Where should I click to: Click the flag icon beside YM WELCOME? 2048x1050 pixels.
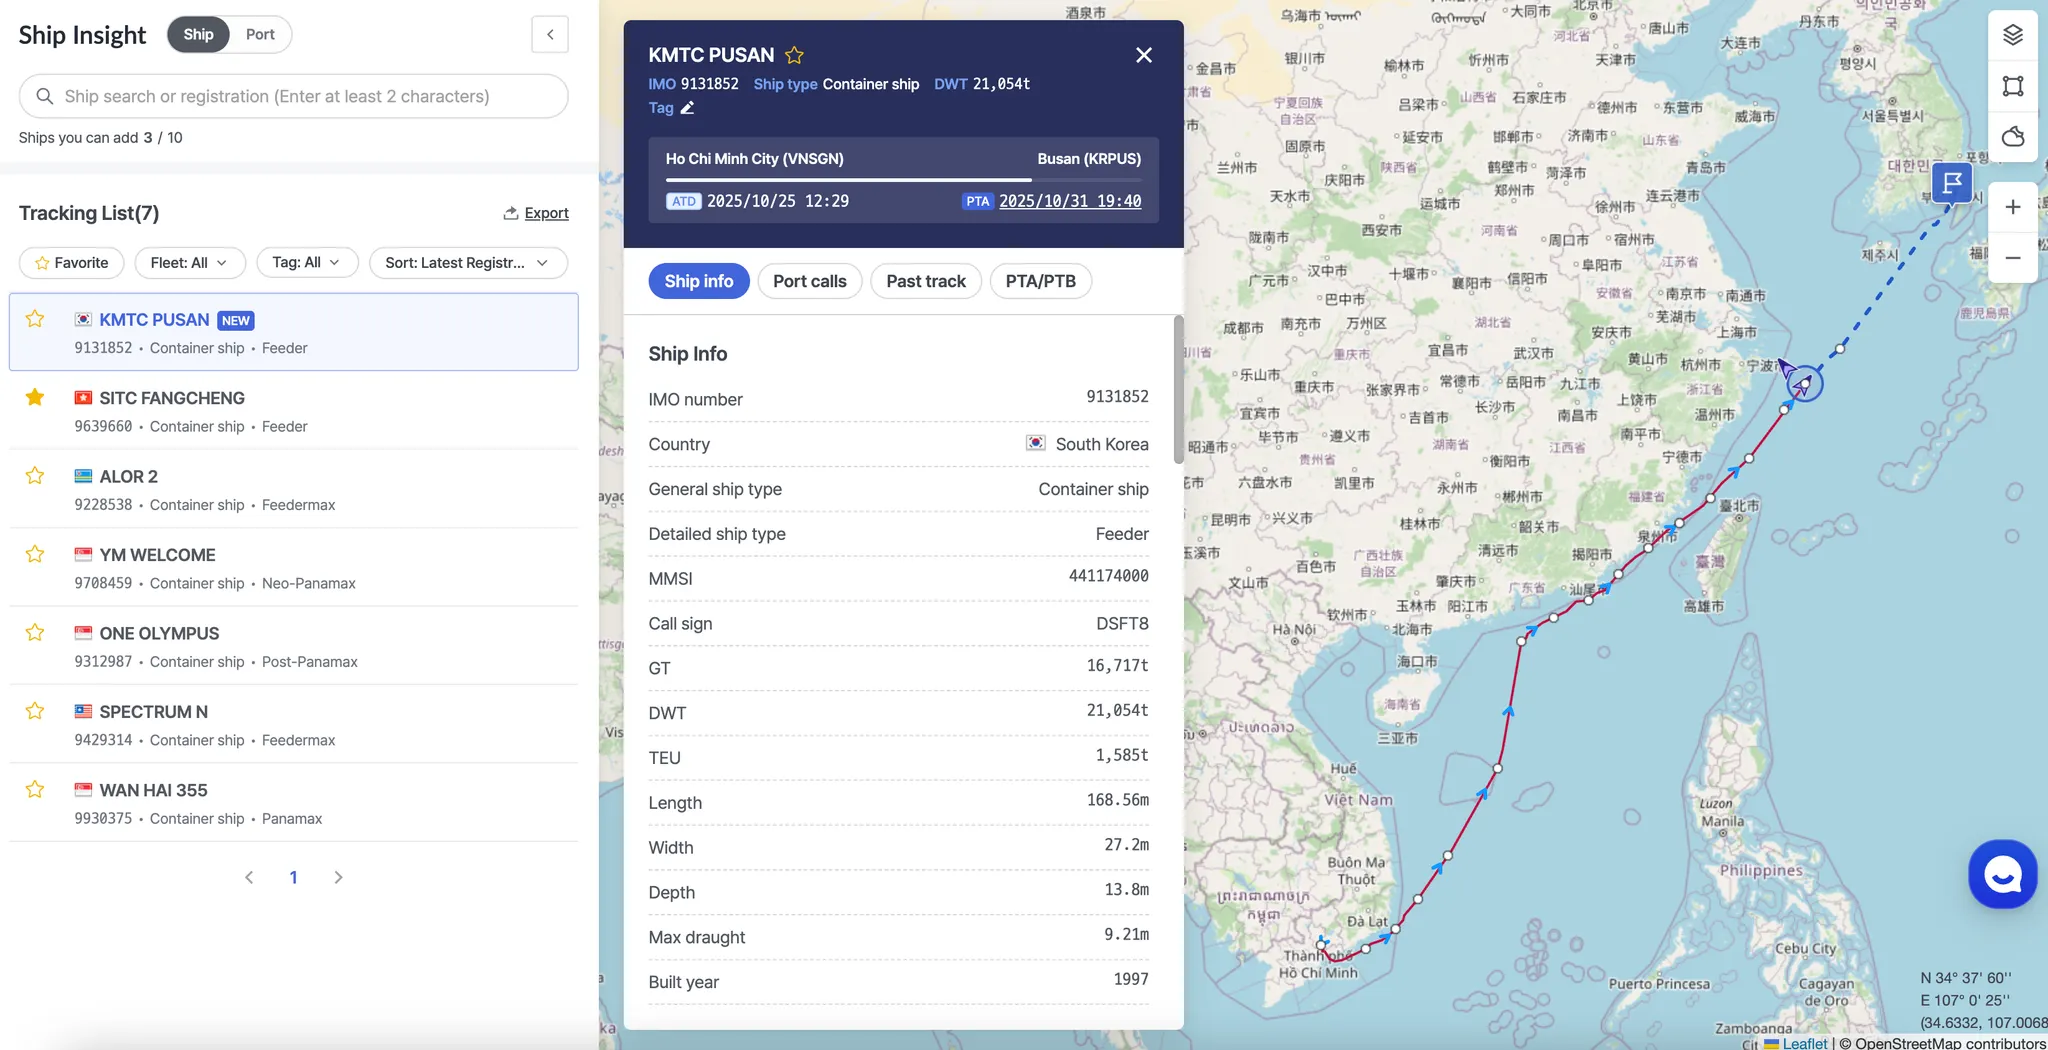click(83, 555)
